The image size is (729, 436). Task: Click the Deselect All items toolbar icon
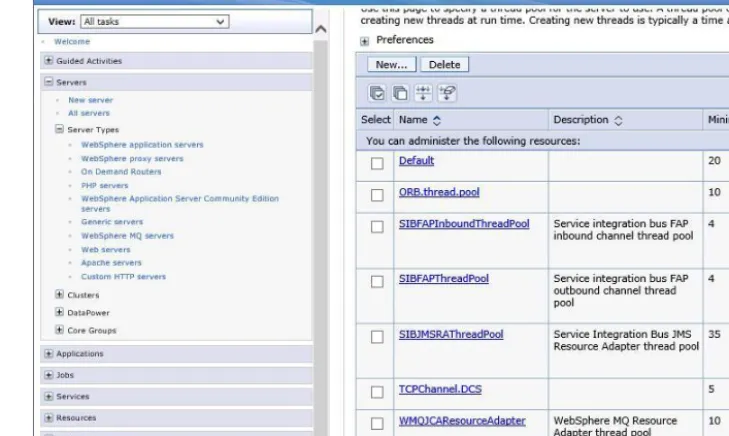click(x=400, y=93)
